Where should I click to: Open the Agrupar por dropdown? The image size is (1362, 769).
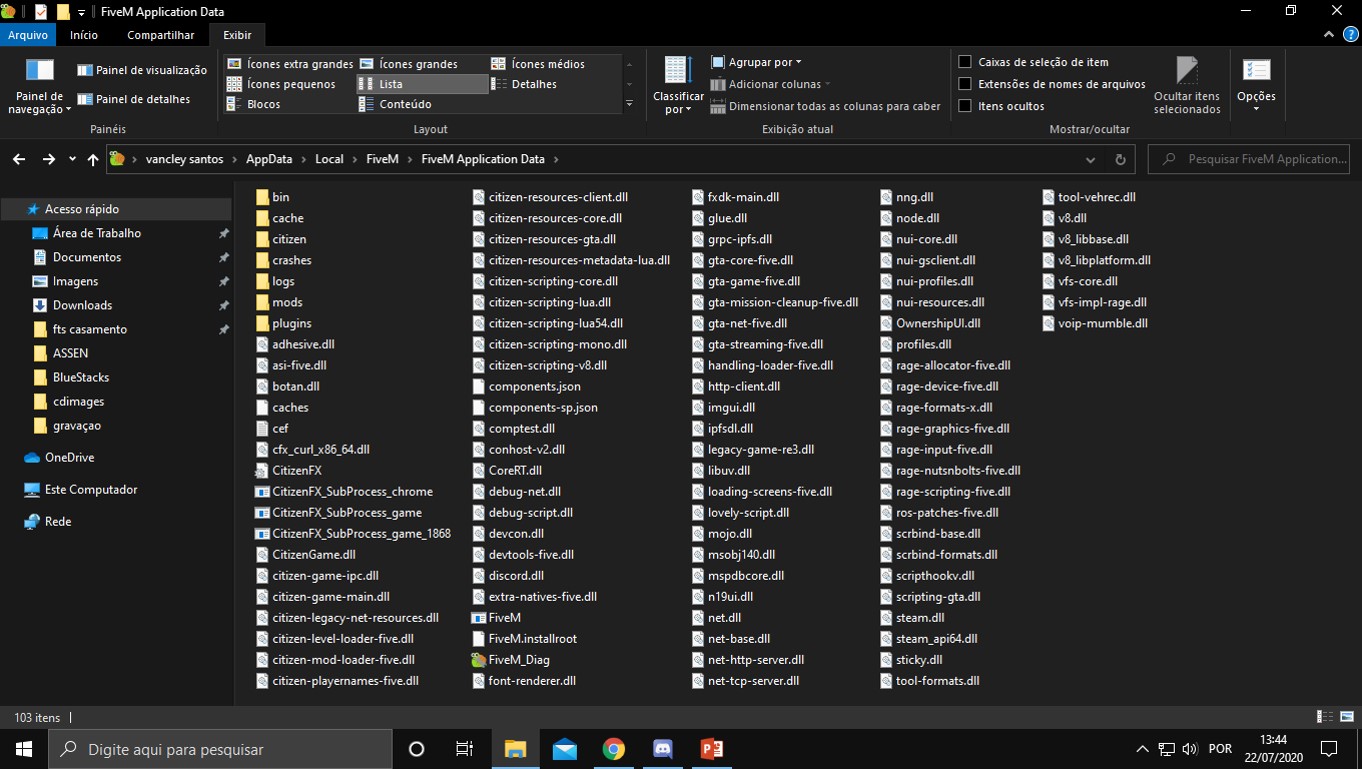pos(756,62)
